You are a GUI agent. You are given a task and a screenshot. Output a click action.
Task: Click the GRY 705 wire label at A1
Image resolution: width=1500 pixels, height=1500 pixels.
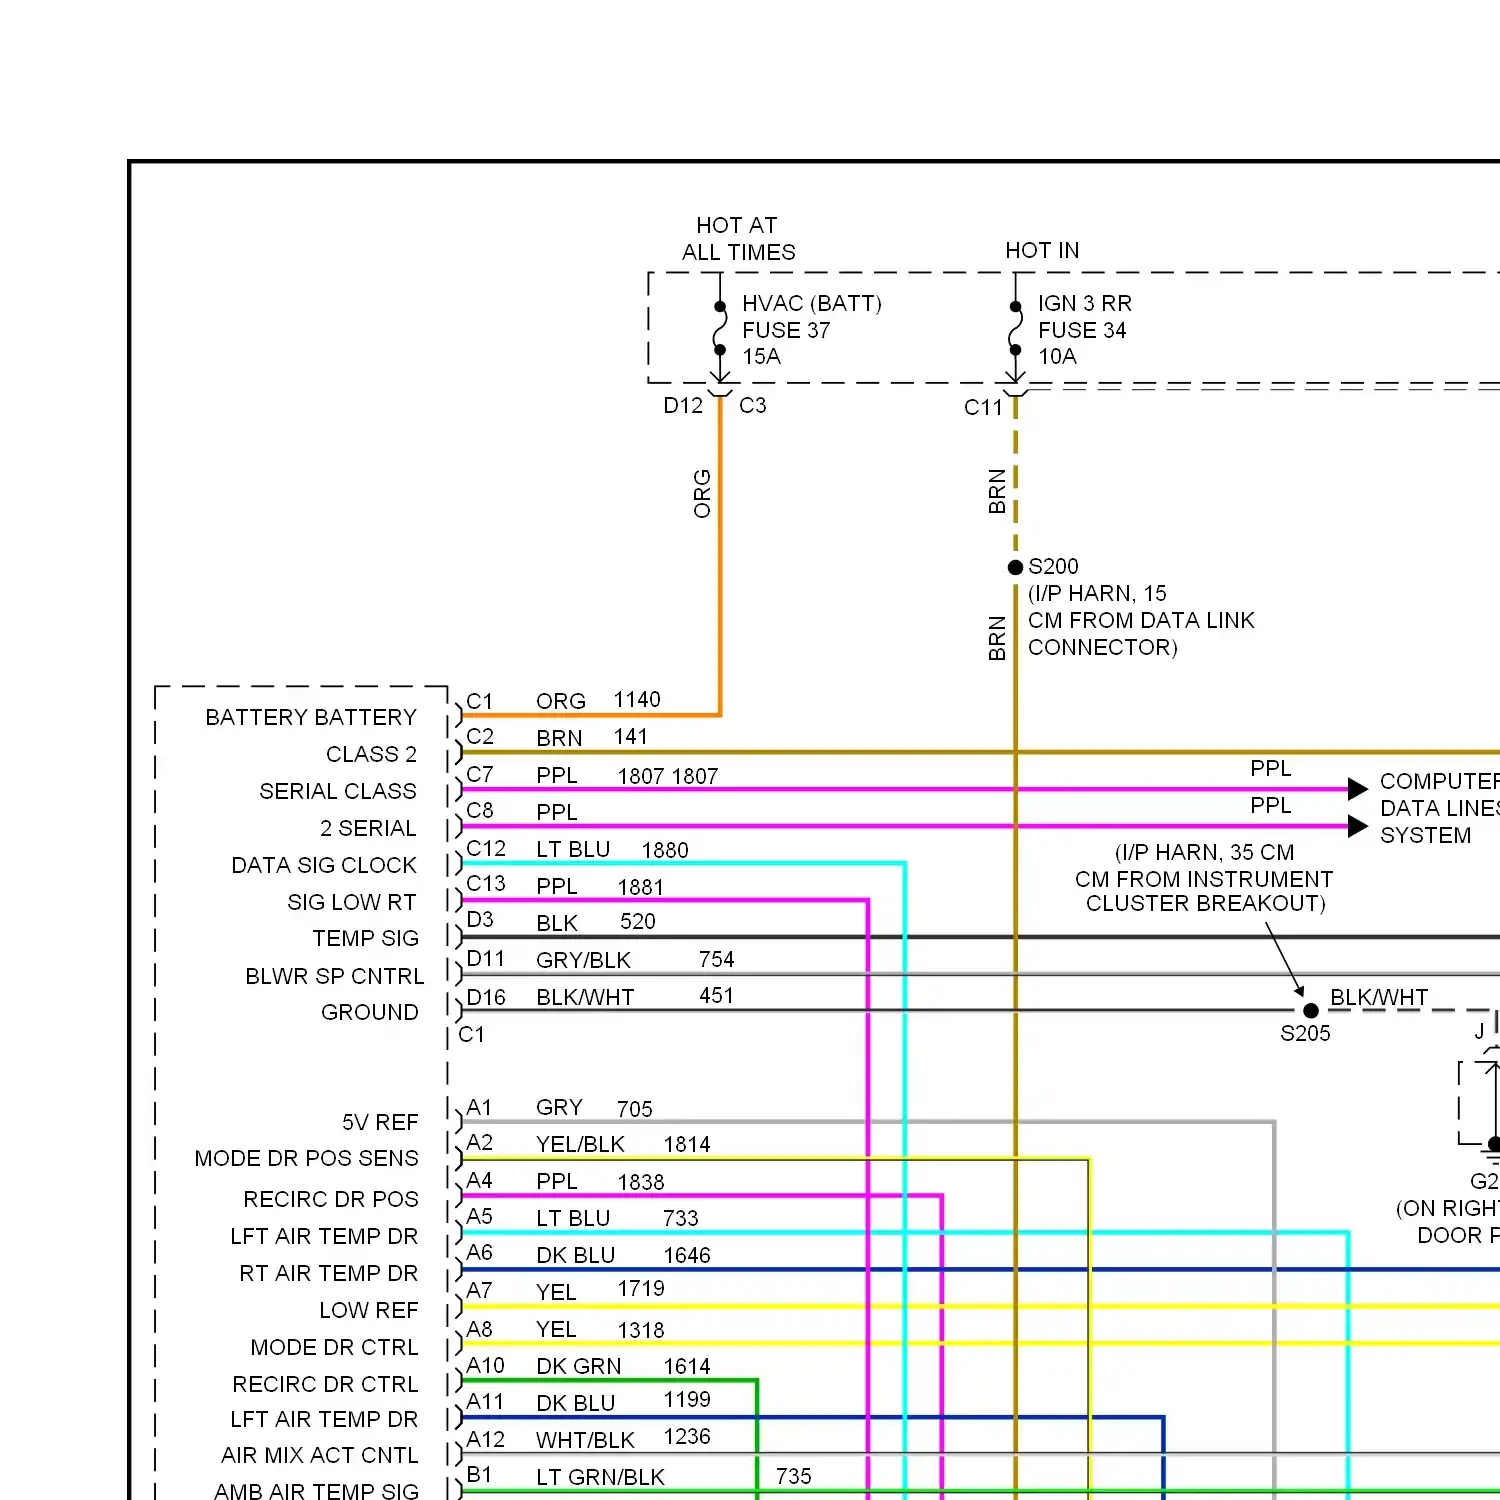594,1108
